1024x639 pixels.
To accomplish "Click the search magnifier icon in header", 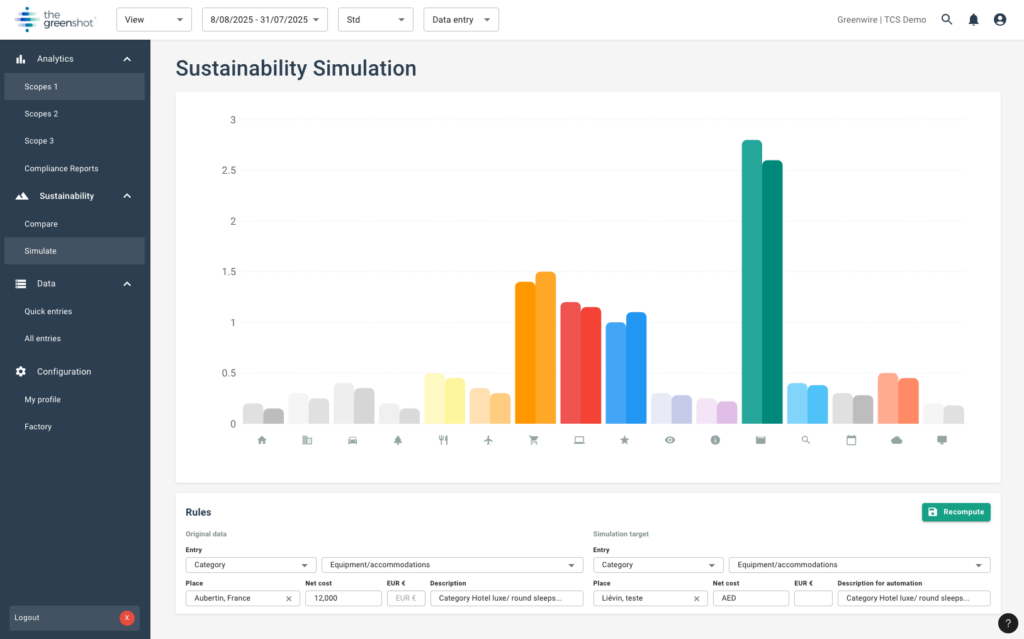I will click(x=947, y=20).
